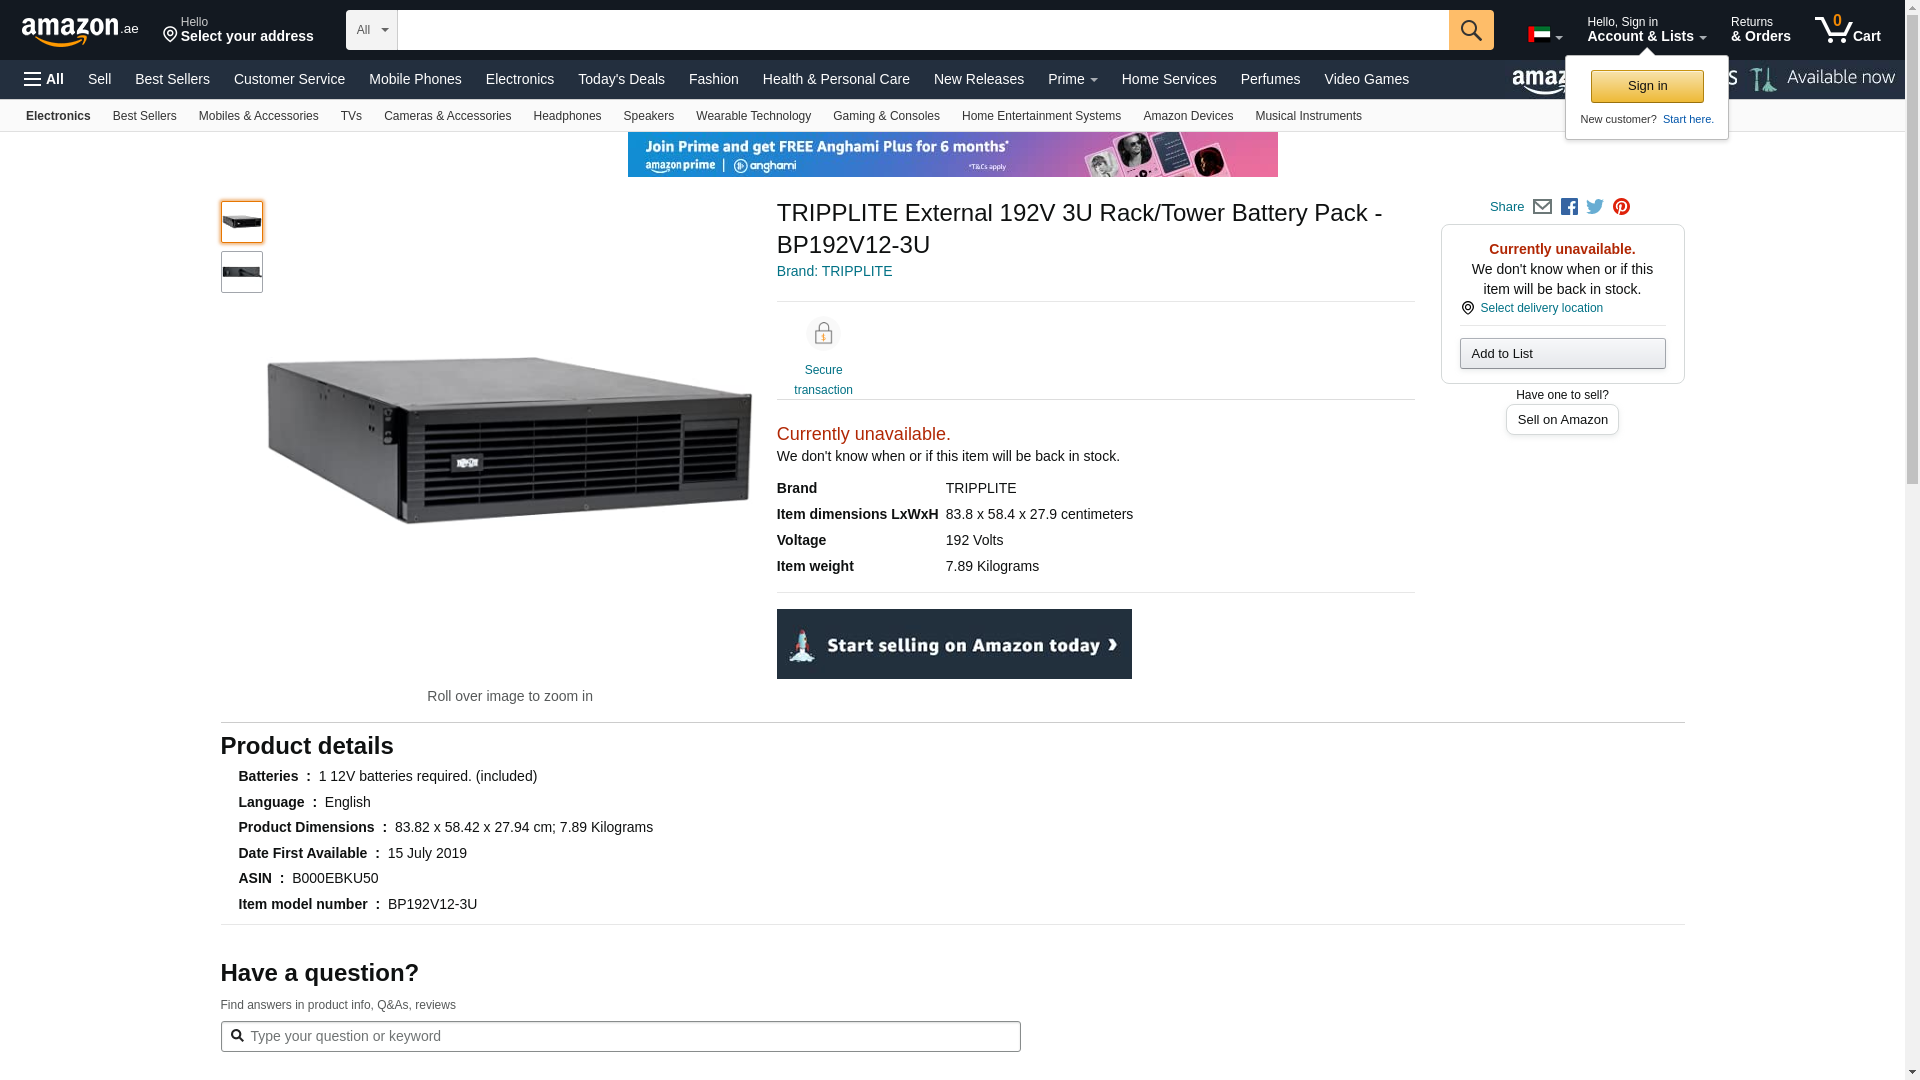
Task: Open the UAE flag language selector
Action: 1544,35
